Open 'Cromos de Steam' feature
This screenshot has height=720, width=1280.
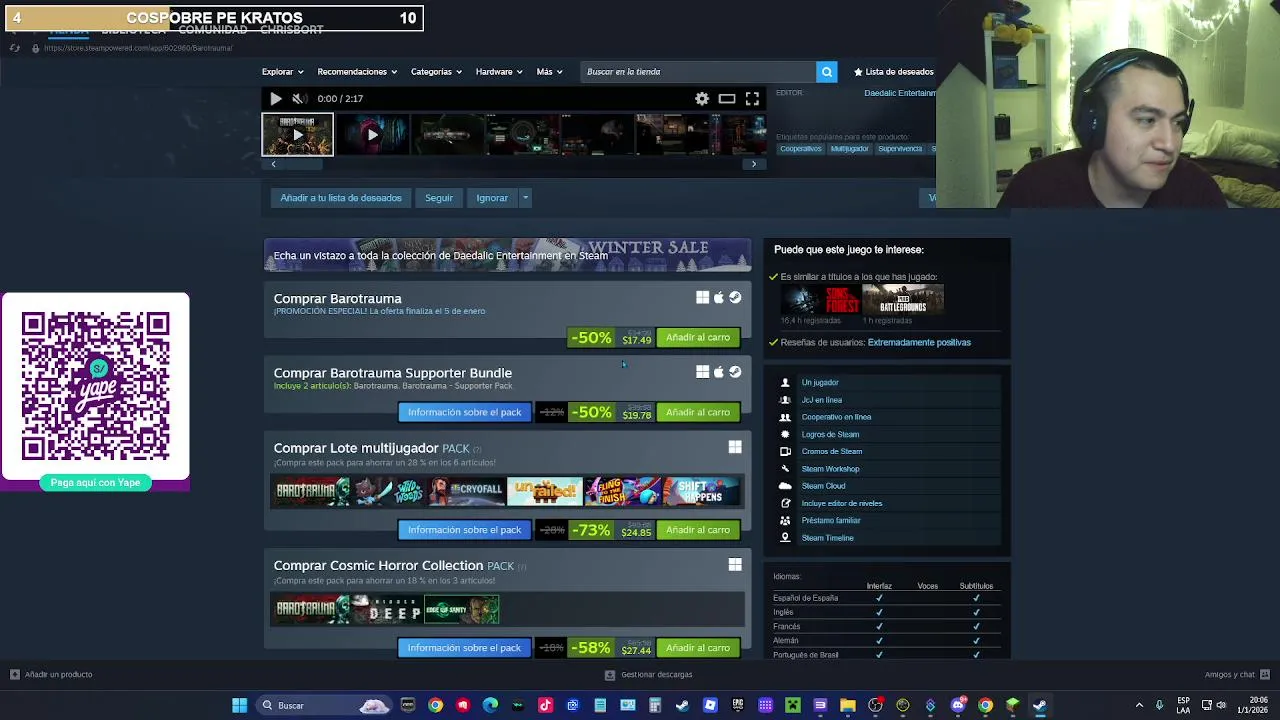tap(831, 451)
